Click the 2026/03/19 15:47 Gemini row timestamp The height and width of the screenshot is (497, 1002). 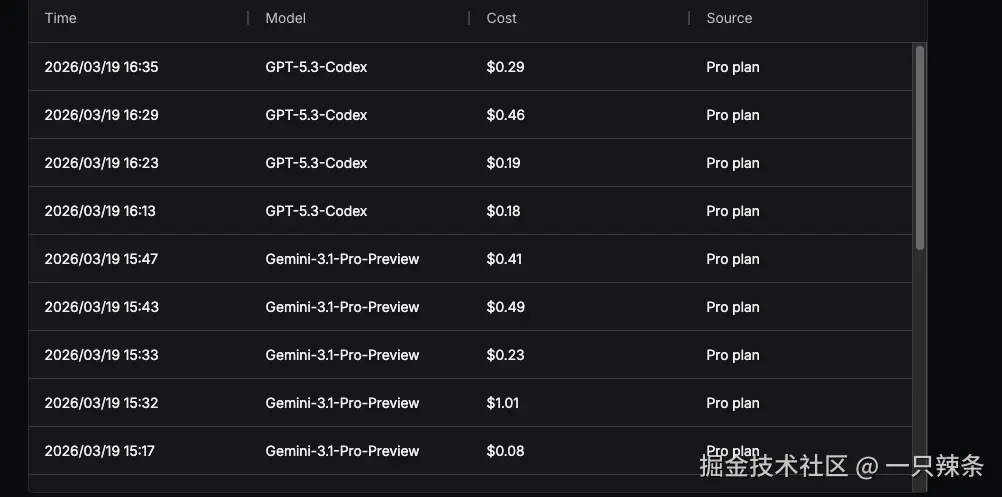pyautogui.click(x=101, y=259)
